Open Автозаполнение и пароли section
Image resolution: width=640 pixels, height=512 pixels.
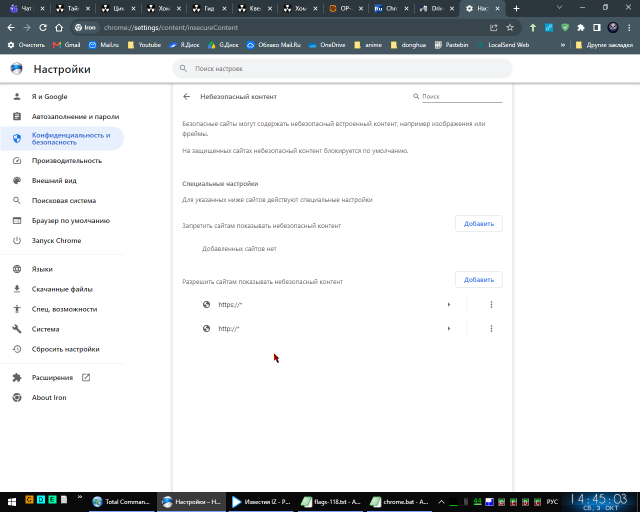62,117
